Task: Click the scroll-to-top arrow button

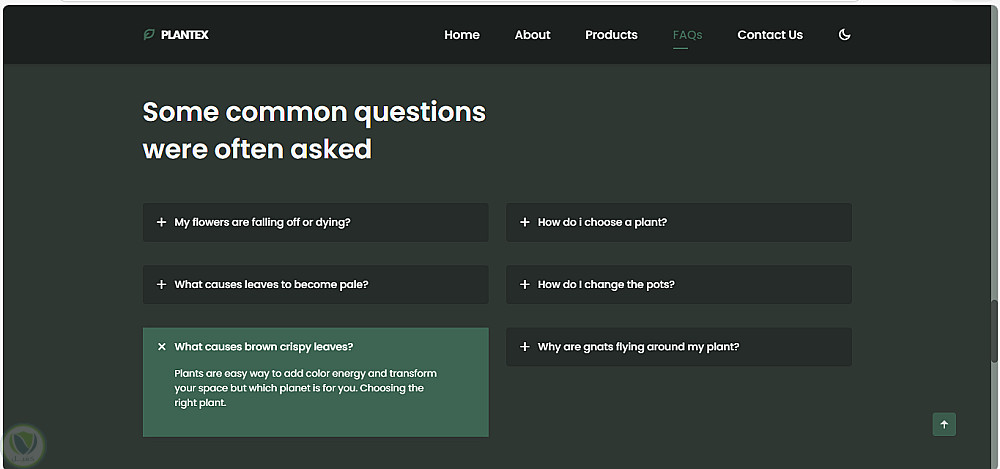Action: [944, 424]
